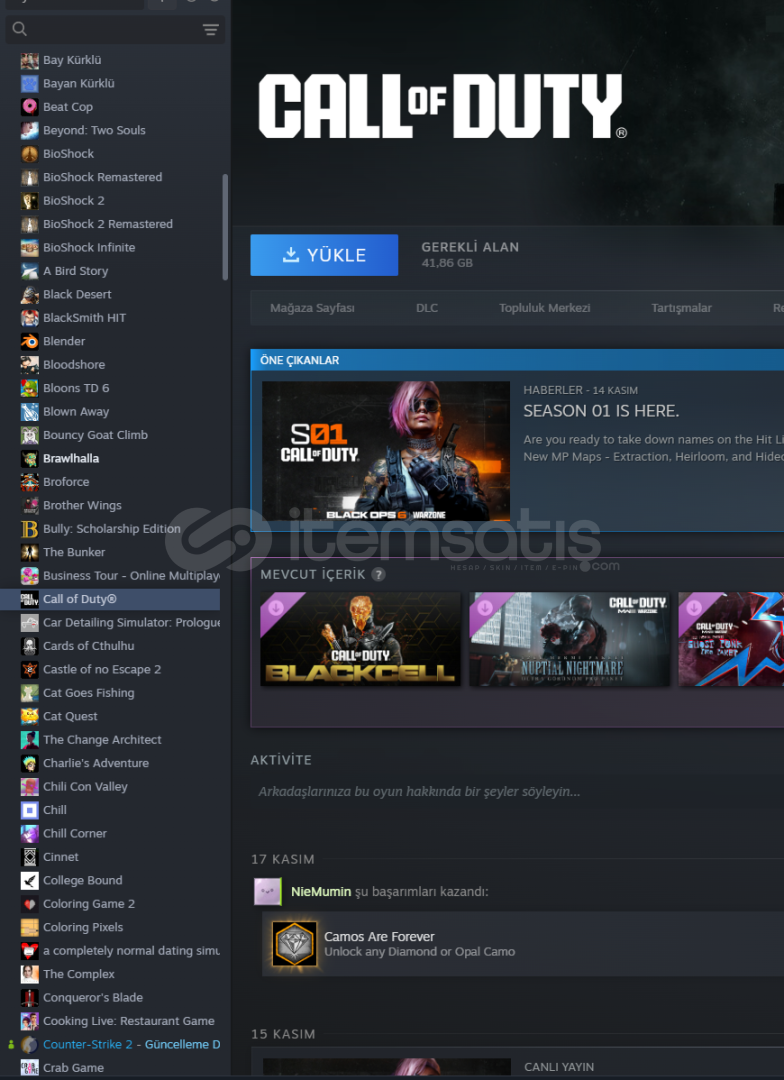Image resolution: width=784 pixels, height=1080 pixels.
Task: Click the Camos Are Forever achievement icon
Action: pyautogui.click(x=294, y=944)
